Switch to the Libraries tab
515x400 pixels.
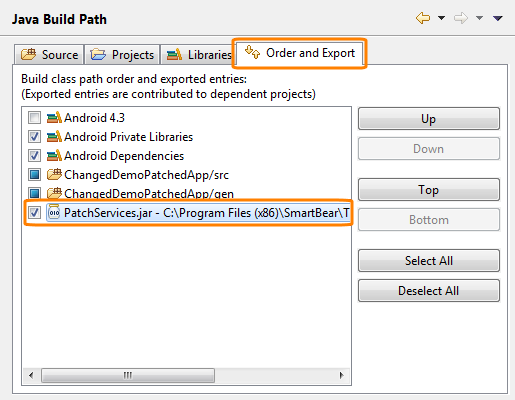199,54
